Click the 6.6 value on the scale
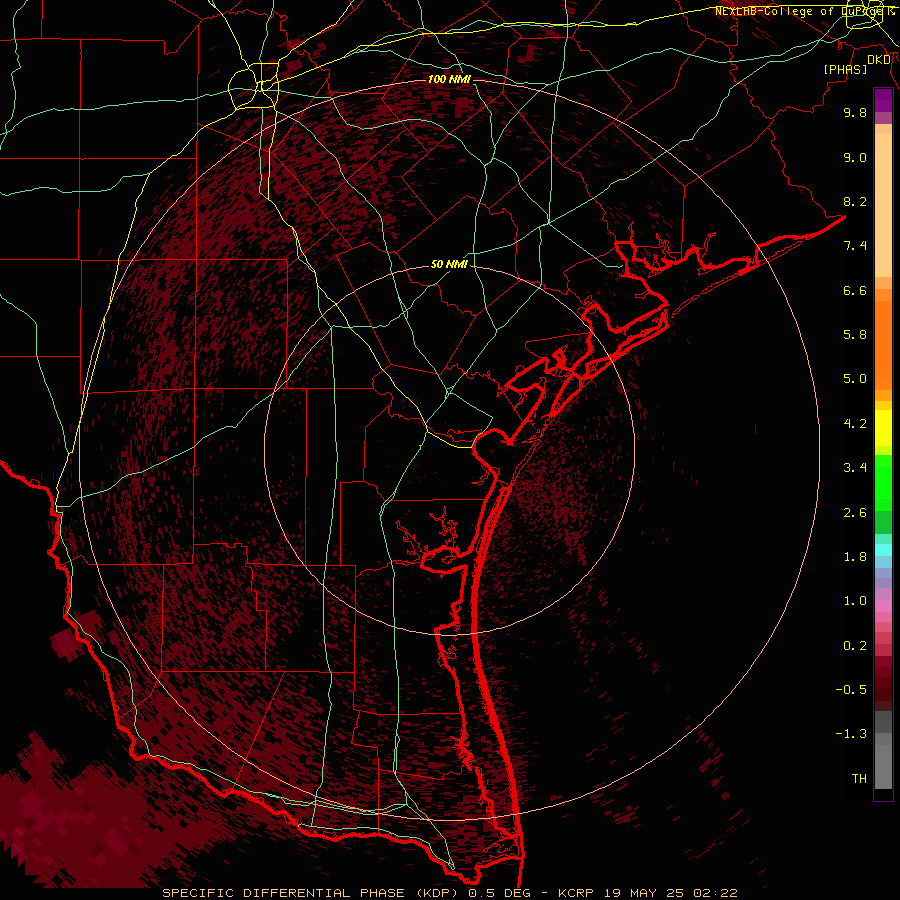900x900 pixels. pyautogui.click(x=855, y=290)
